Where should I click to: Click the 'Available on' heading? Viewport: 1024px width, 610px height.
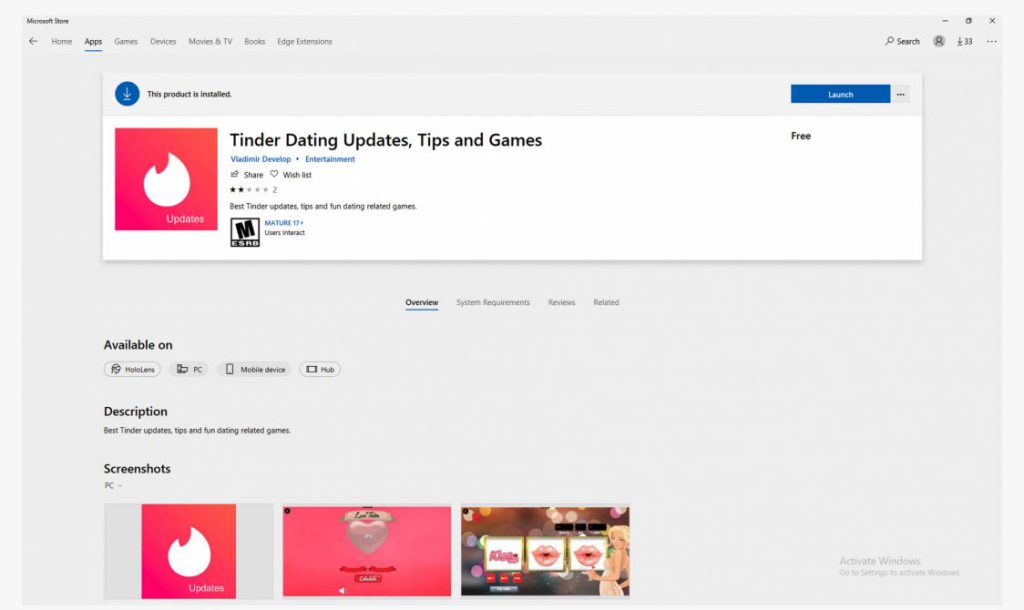[x=138, y=345]
